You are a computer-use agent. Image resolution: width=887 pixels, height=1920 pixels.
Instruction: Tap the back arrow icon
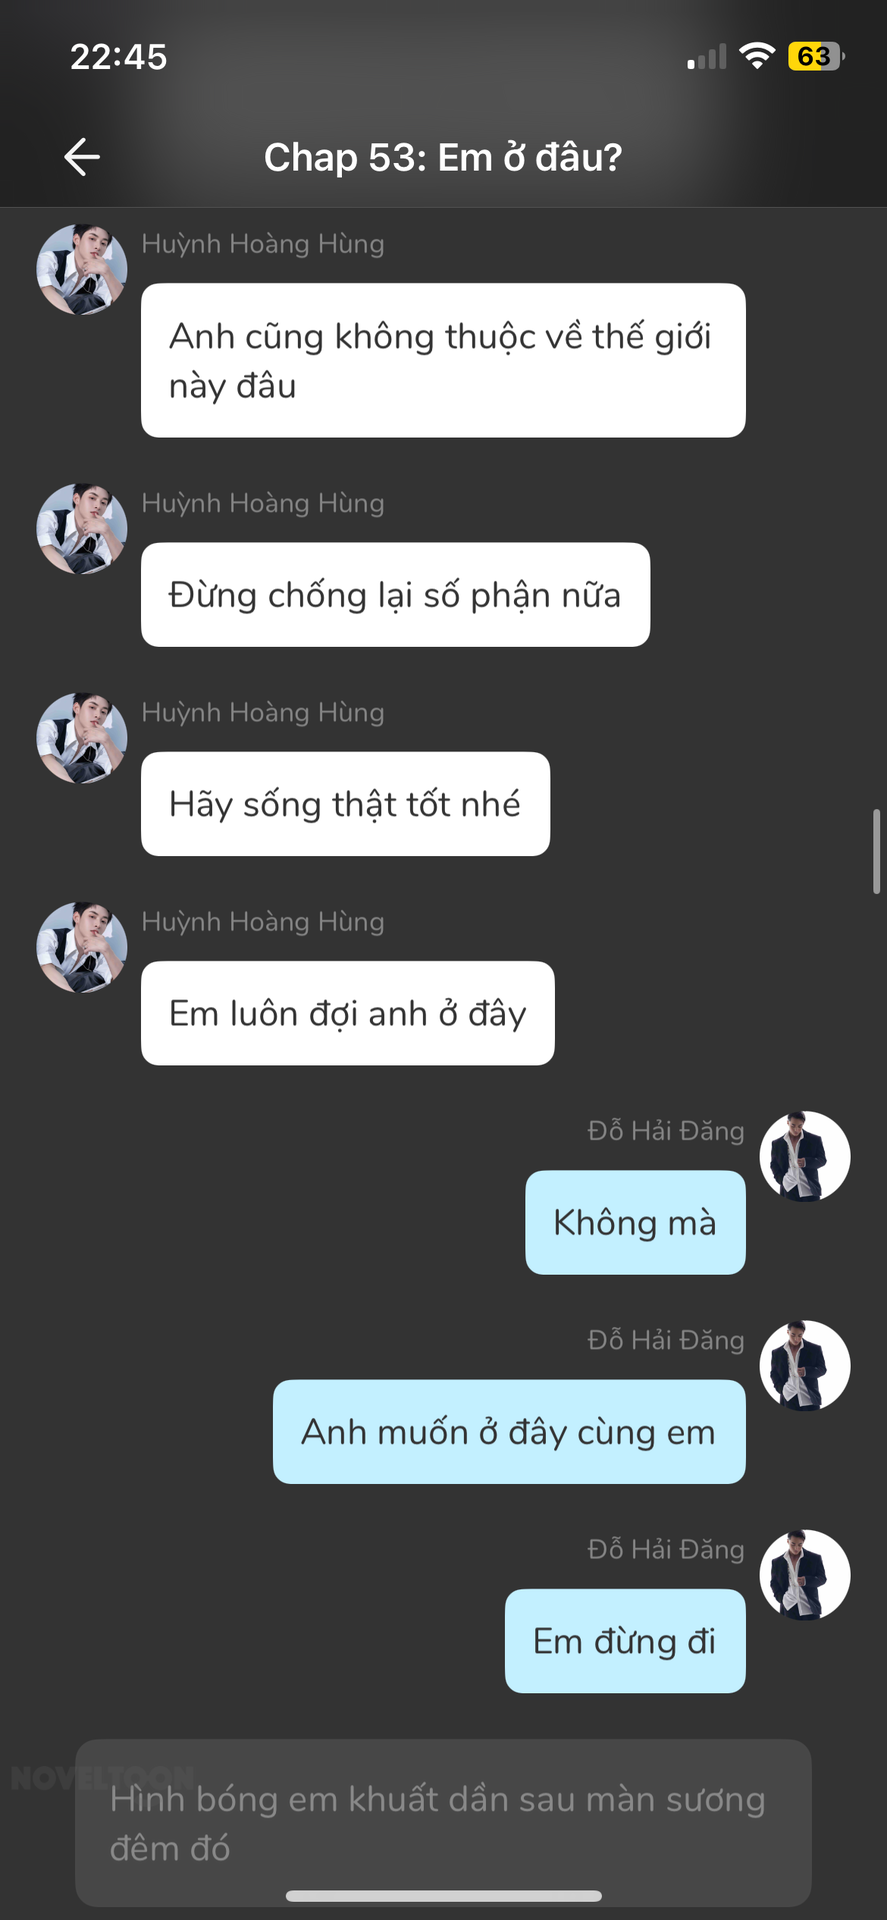(x=82, y=157)
